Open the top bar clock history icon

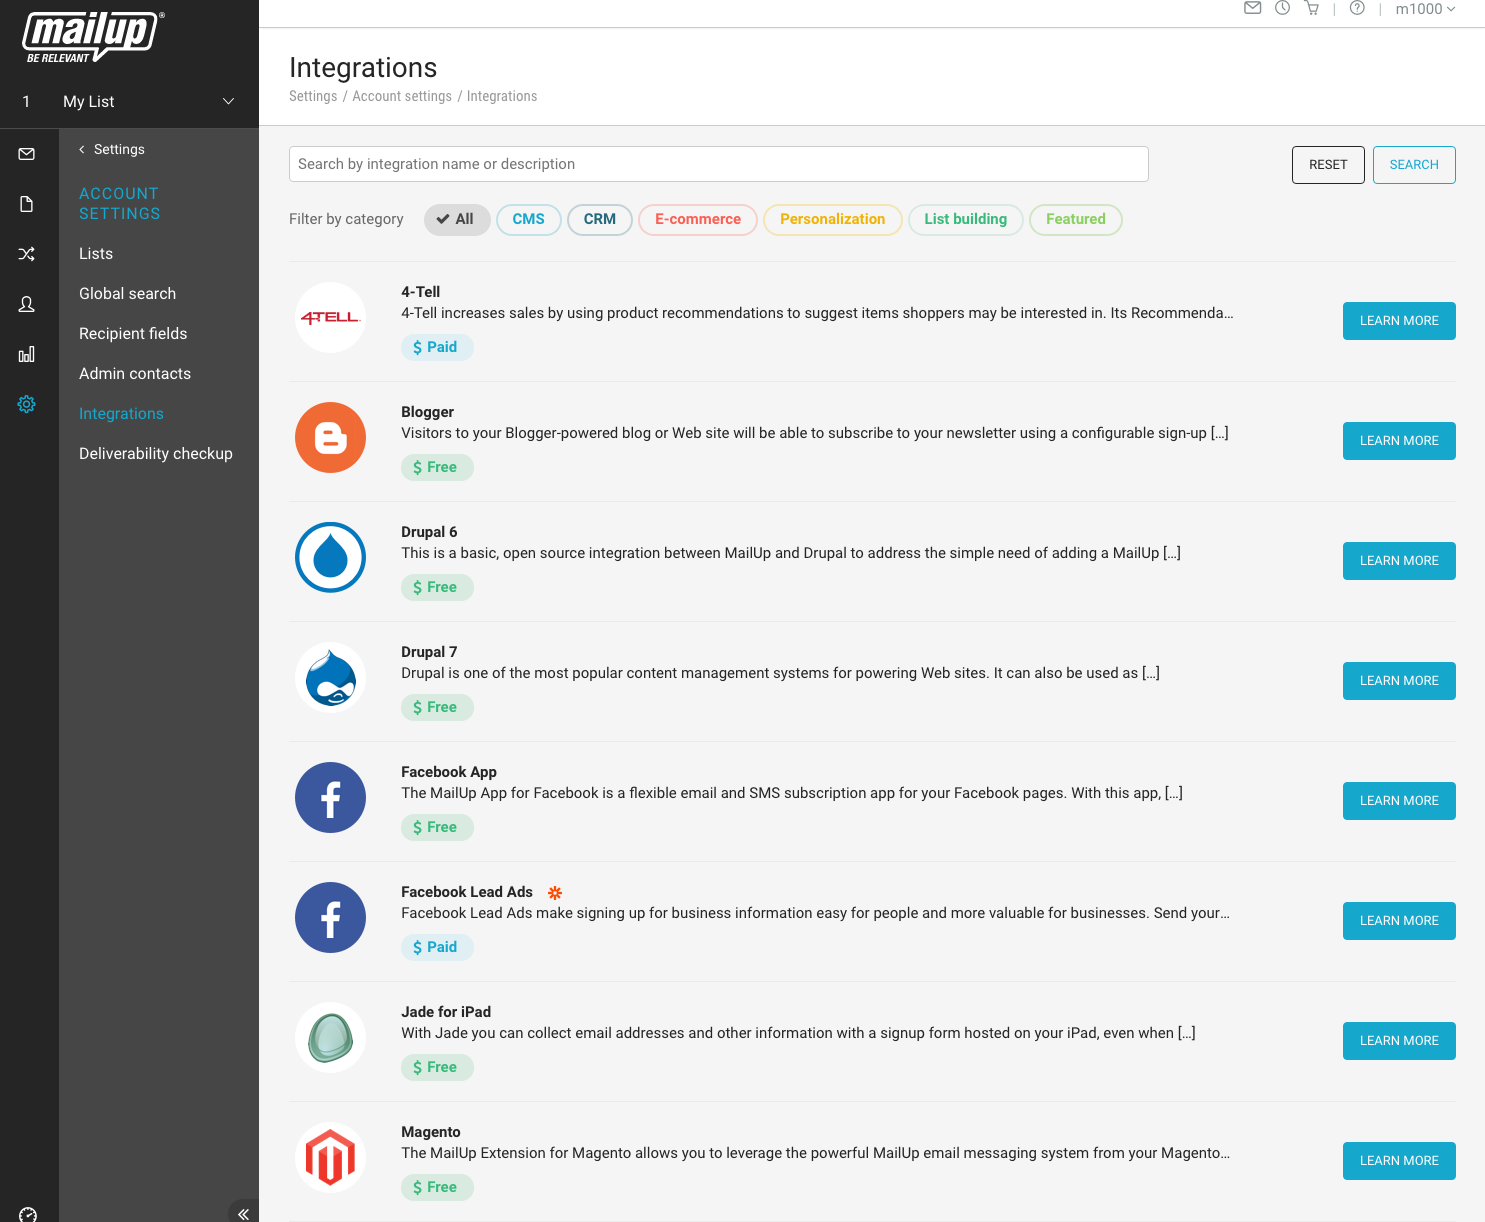(1282, 8)
